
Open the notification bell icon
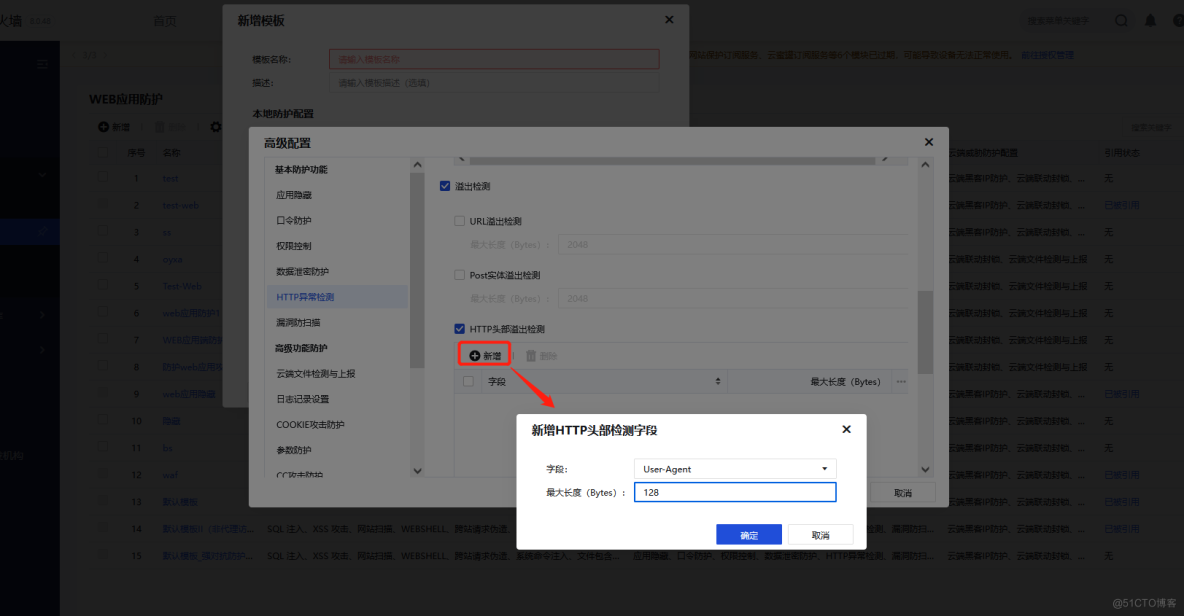pos(1148,18)
